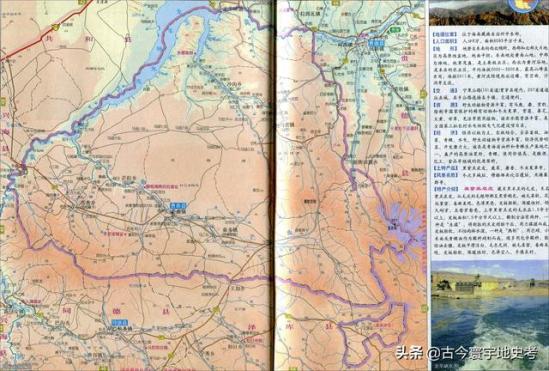
Task: Click the blue county seat label at upper right
Action: click(x=376, y=43)
